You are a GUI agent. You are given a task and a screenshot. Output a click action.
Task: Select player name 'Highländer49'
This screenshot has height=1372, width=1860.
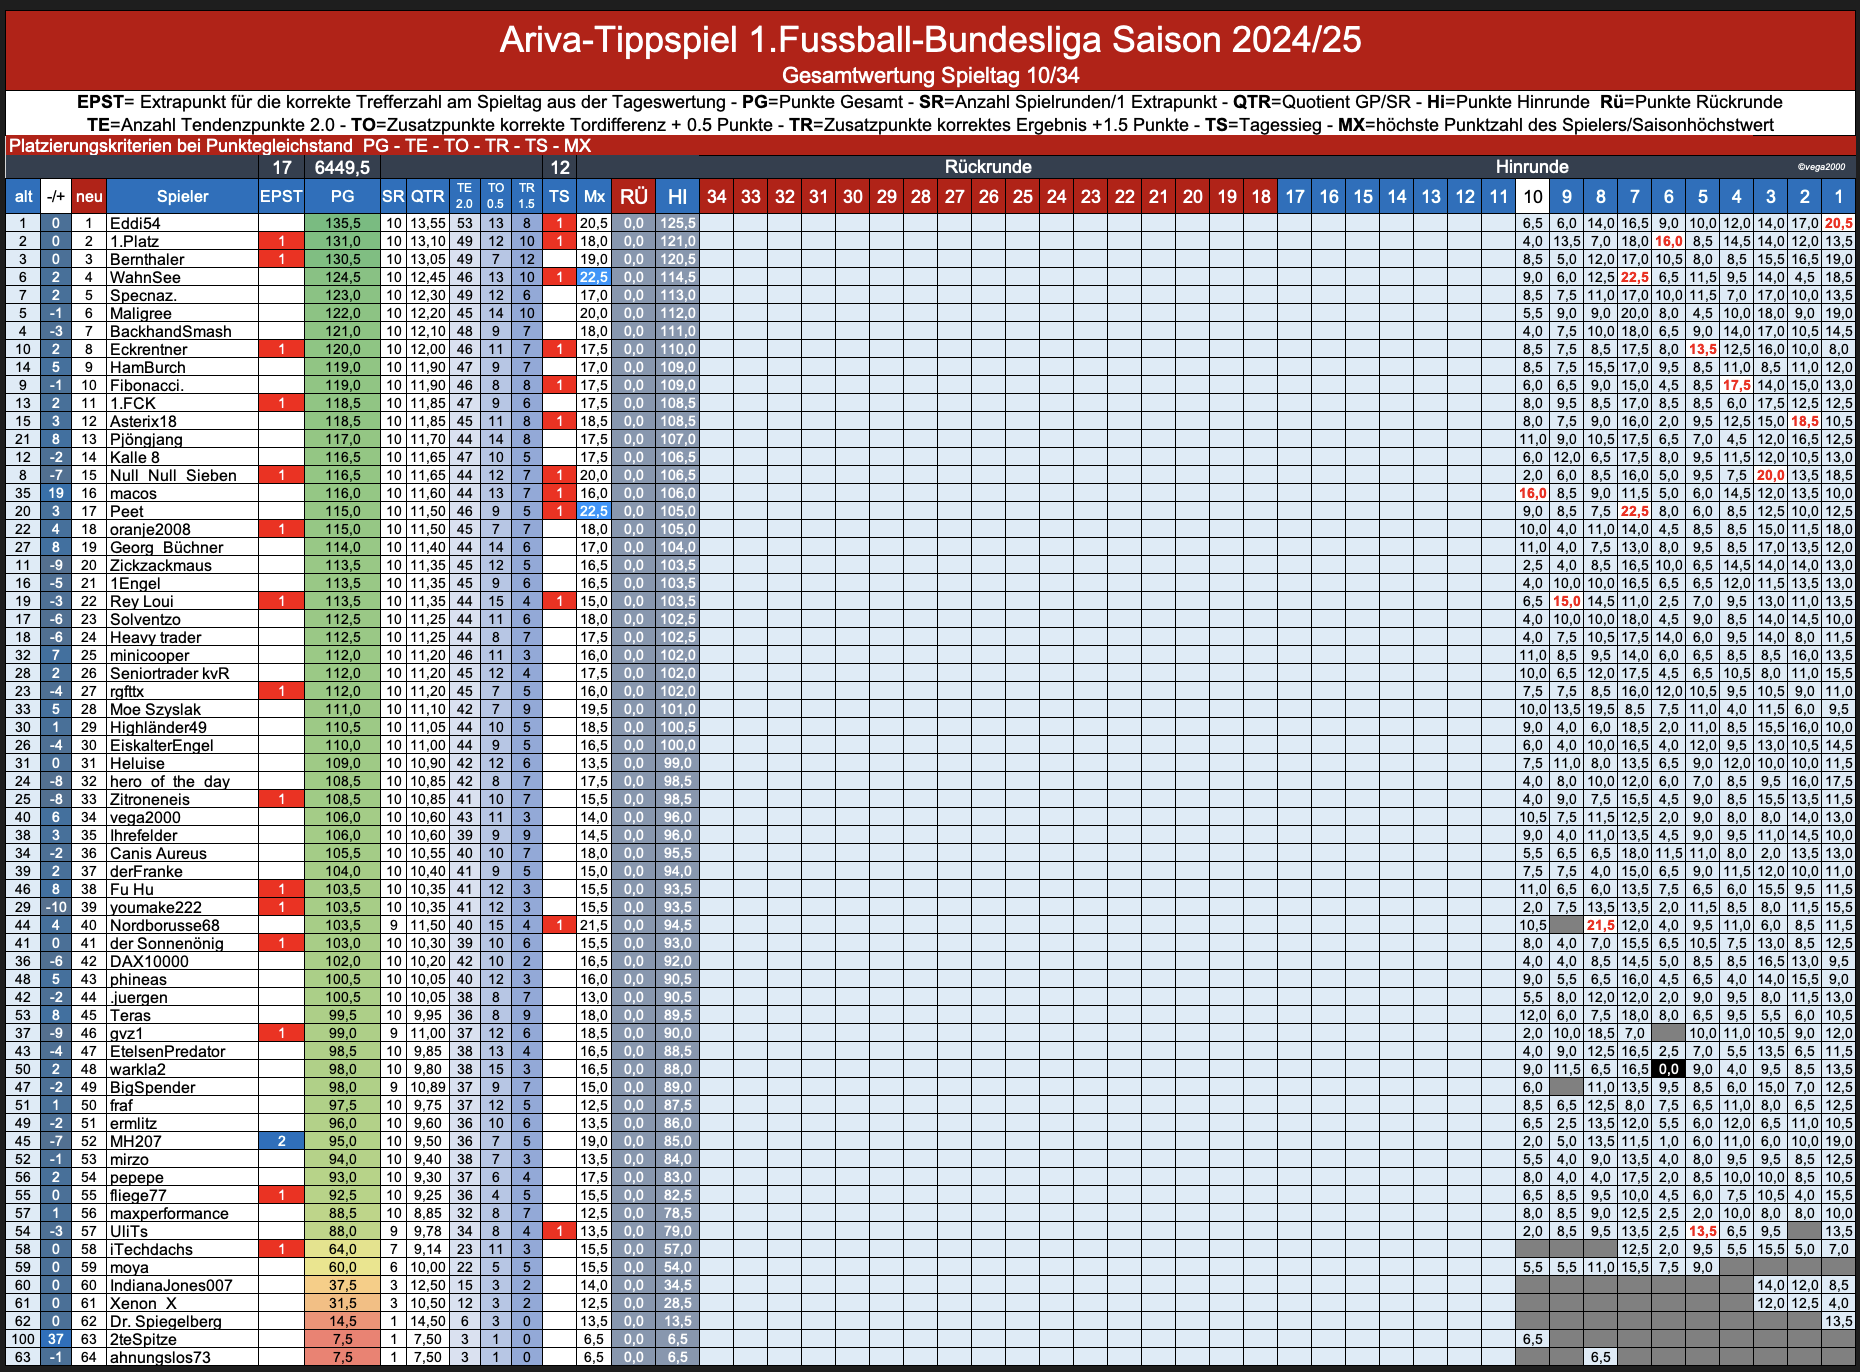point(158,727)
